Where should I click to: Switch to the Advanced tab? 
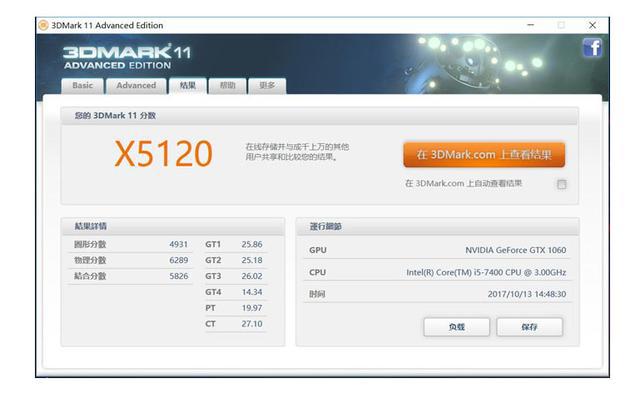click(x=136, y=86)
